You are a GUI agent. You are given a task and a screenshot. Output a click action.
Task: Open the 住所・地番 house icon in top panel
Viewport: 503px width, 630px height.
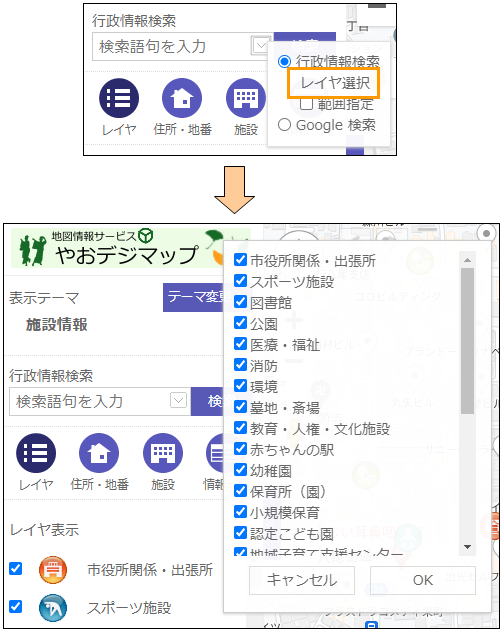click(182, 98)
